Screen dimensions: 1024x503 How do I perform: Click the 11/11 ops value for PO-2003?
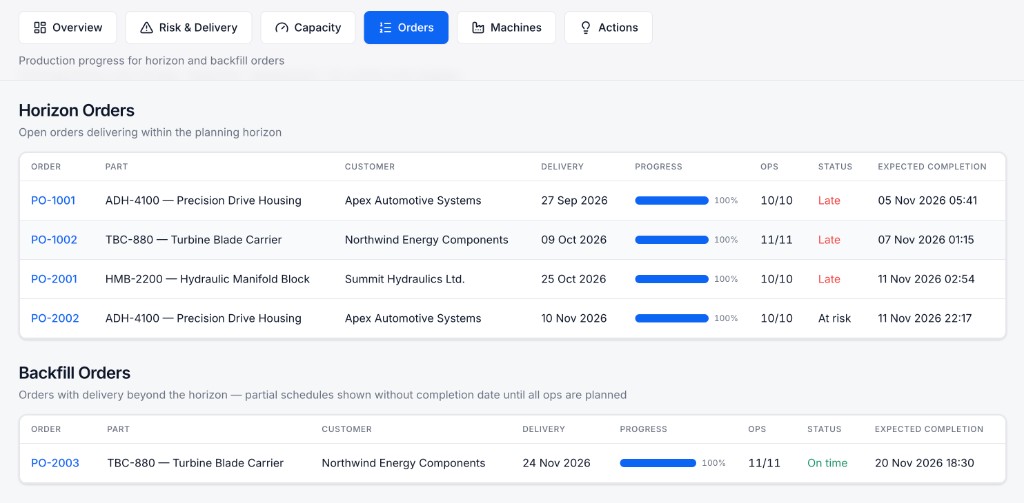pyautogui.click(x=764, y=463)
